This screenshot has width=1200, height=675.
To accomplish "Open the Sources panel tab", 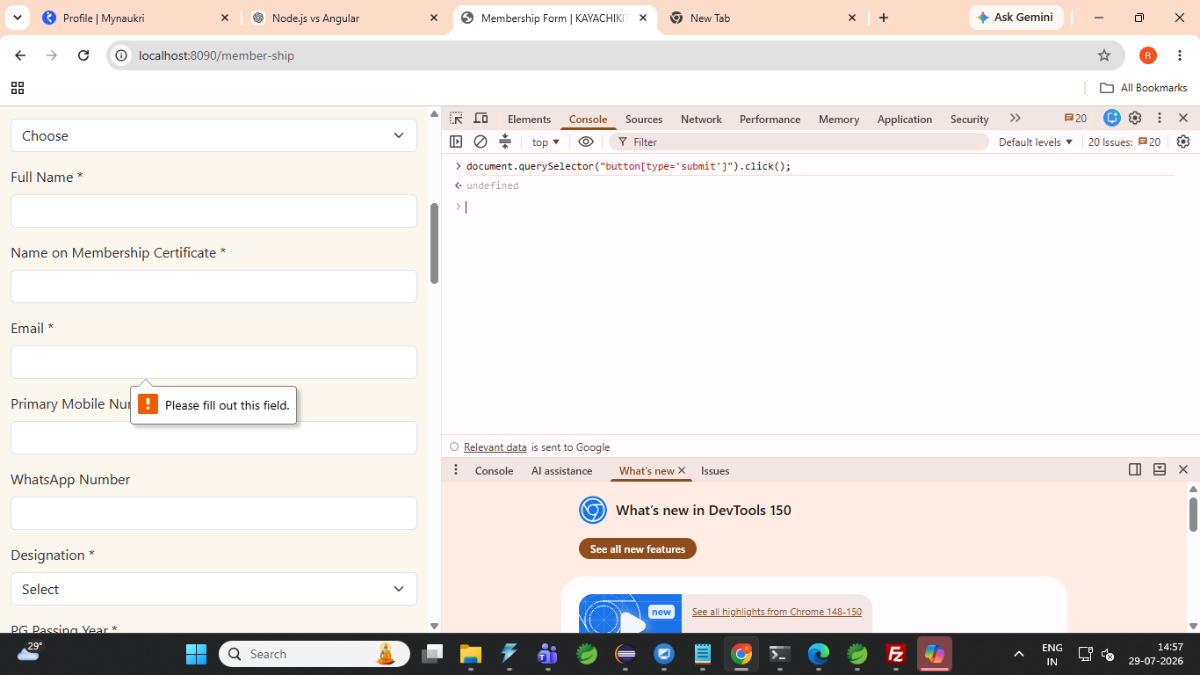I will click(x=644, y=119).
